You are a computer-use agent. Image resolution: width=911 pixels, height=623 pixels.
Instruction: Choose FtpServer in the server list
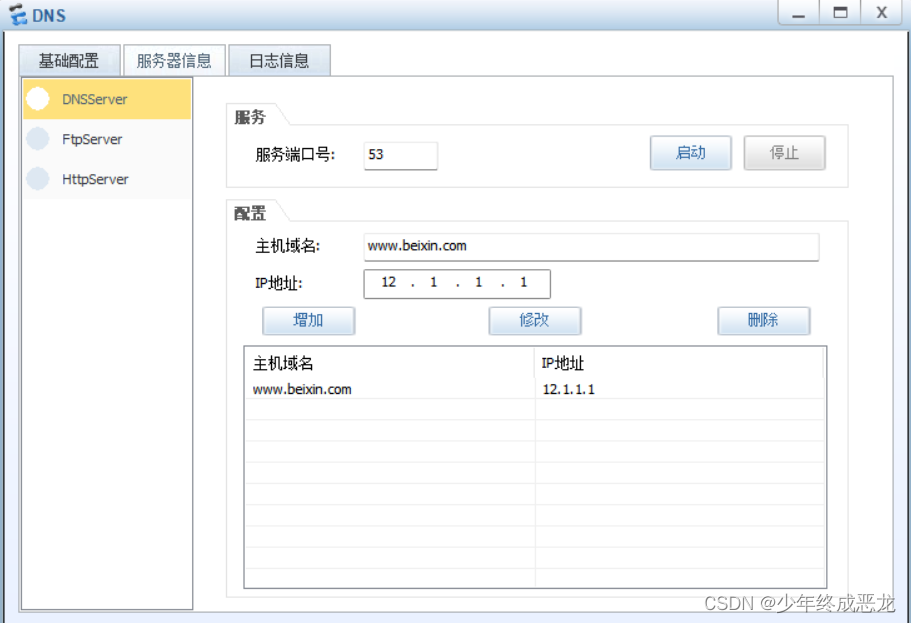click(x=107, y=139)
